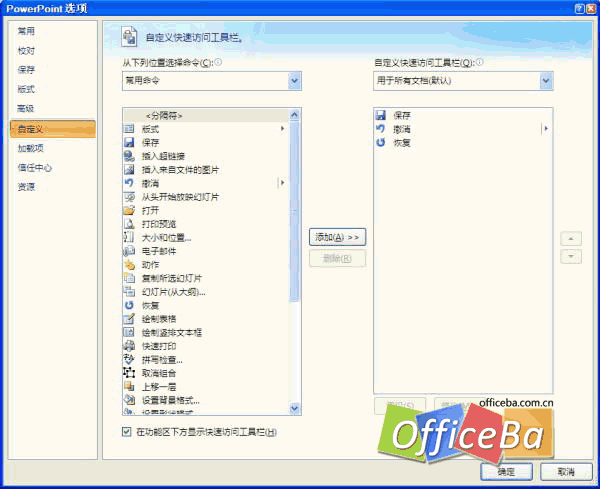The height and width of the screenshot is (489, 600).
Task: Select the 取消组合 ungroup icon
Action: pyautogui.click(x=129, y=373)
